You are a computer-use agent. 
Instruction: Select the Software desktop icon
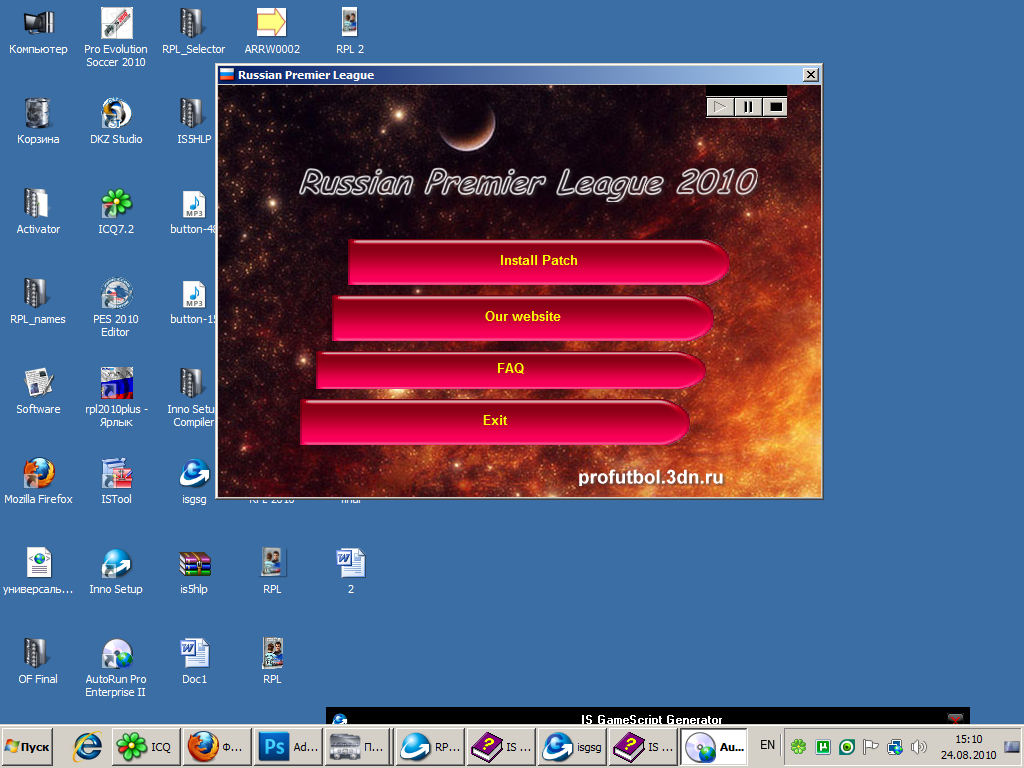[x=38, y=392]
